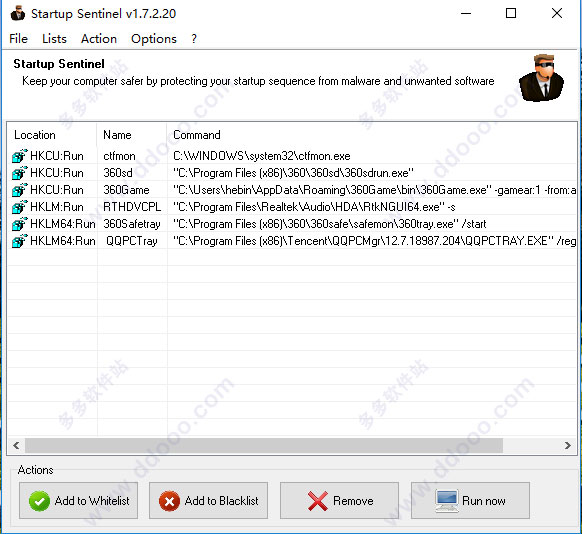Viewport: 582px width, 534px height.
Task: Click the HKLM:Run location text
Action: pyautogui.click(x=57, y=207)
